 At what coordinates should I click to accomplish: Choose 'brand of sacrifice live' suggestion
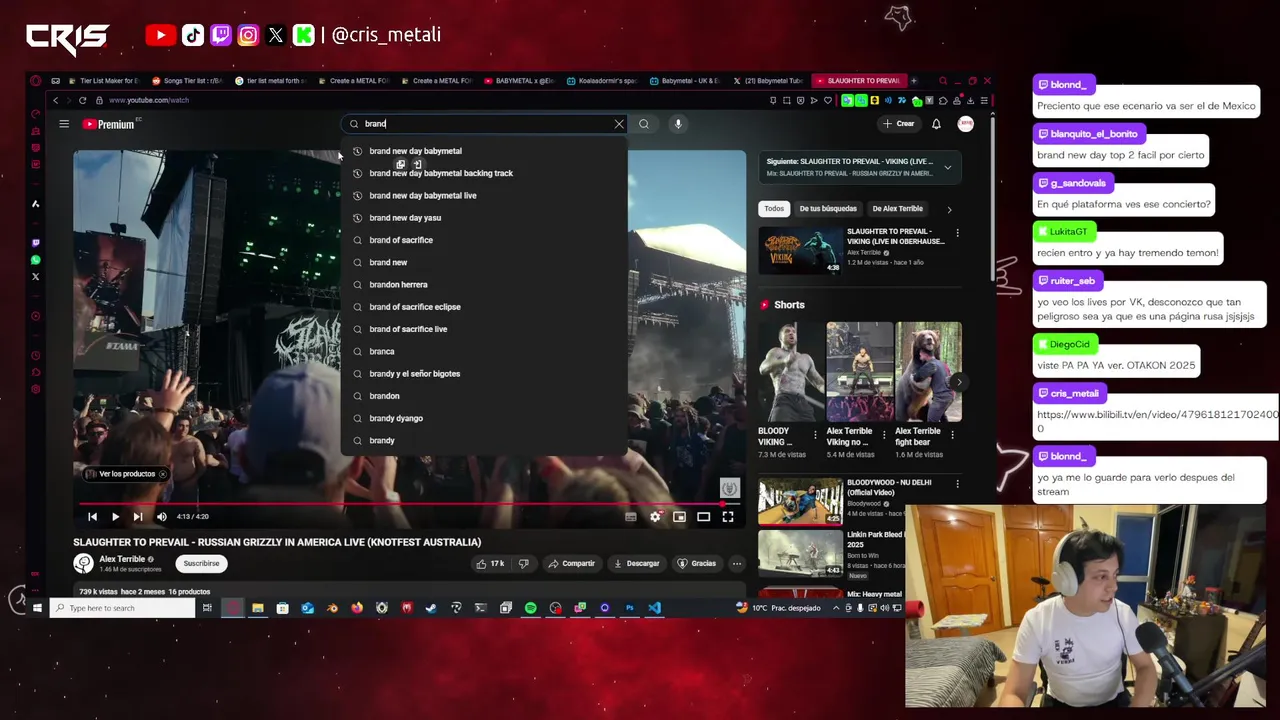[484, 329]
